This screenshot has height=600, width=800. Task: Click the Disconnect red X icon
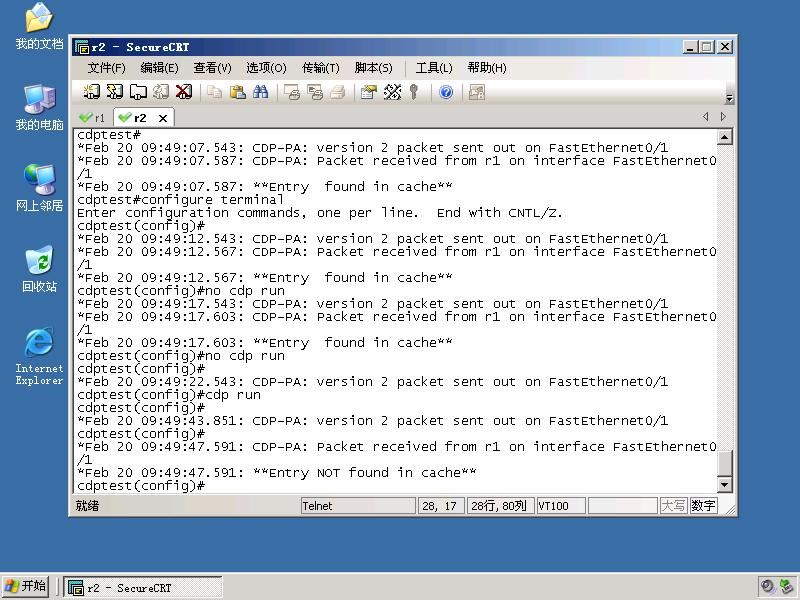coord(184,92)
